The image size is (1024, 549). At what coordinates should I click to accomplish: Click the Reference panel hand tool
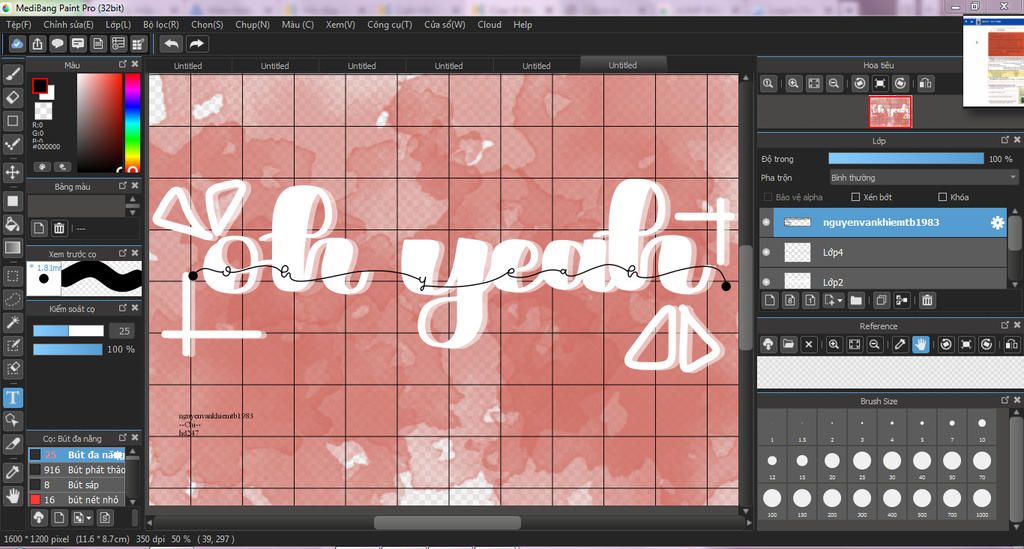pyautogui.click(x=920, y=344)
